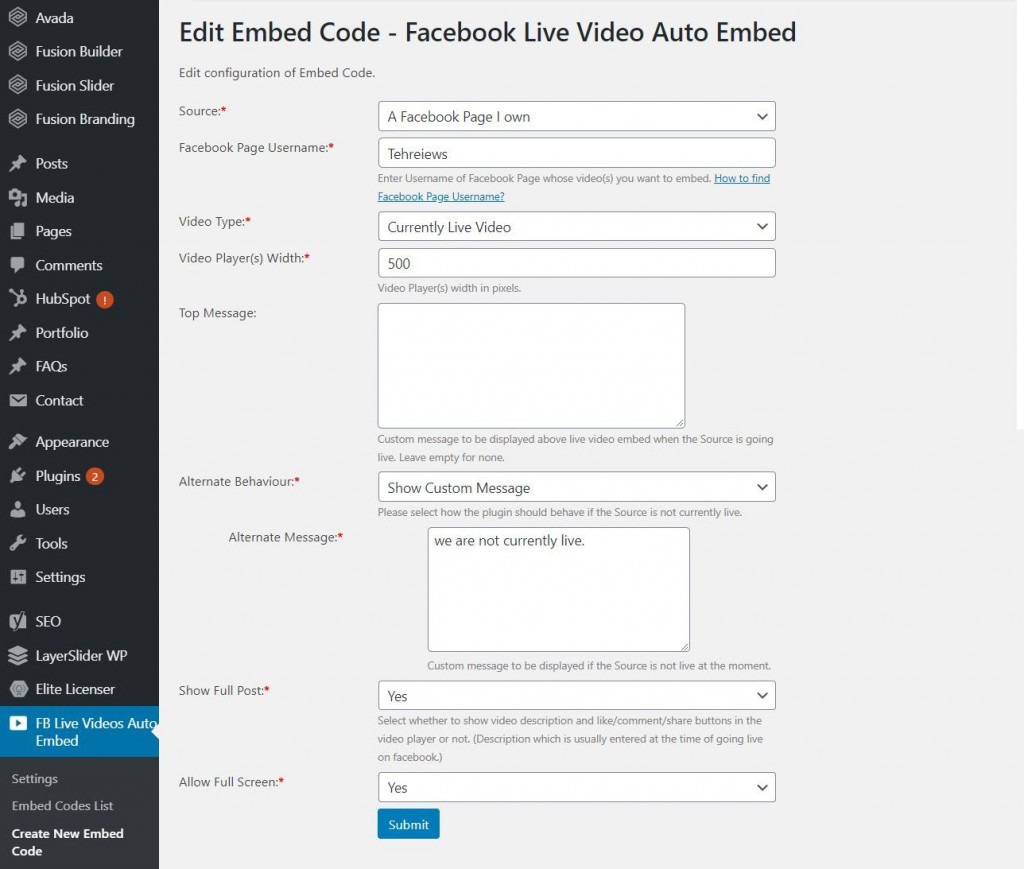Open Fusion Builder menu label

pos(79,51)
